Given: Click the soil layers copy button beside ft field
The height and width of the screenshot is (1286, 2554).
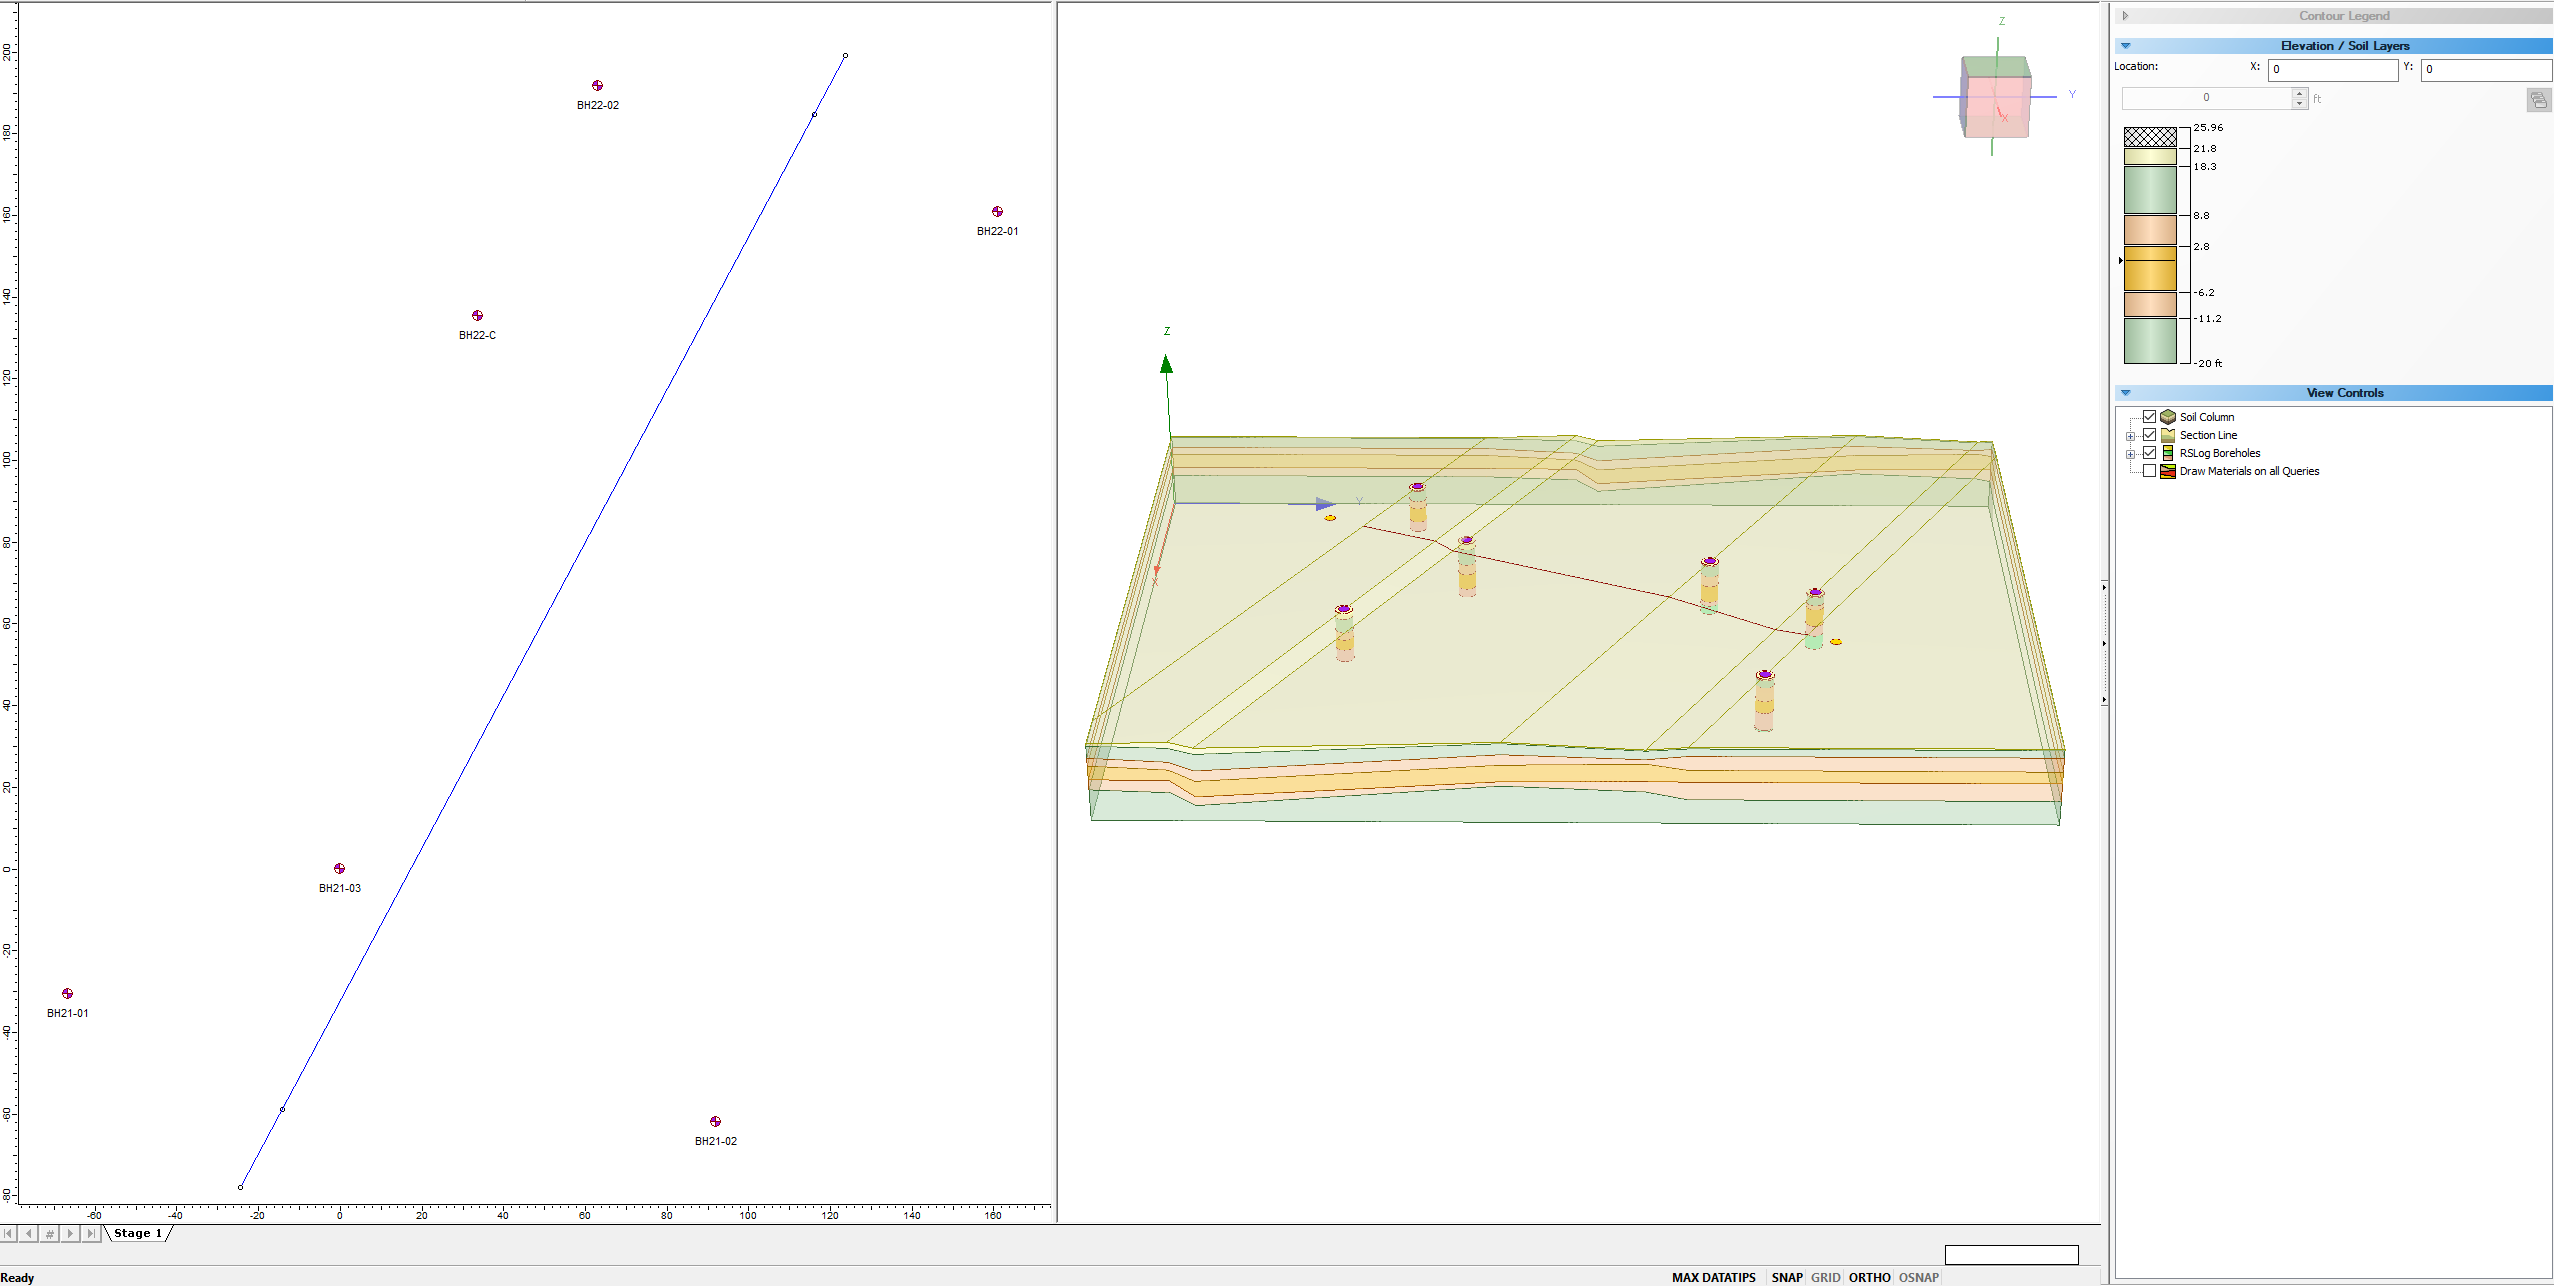Looking at the screenshot, I should coord(2538,99).
